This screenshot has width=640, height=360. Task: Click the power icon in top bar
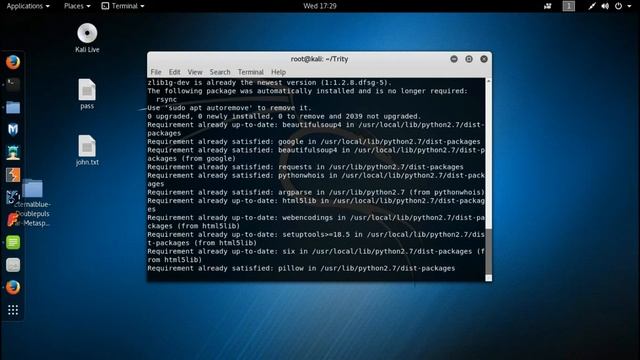pos(618,6)
